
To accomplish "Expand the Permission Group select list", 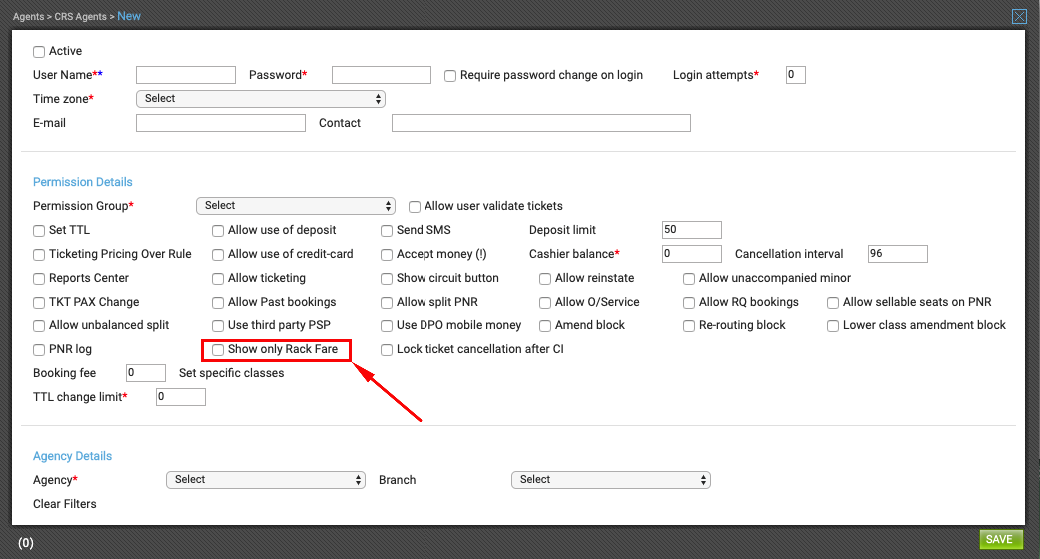I will pos(296,206).
